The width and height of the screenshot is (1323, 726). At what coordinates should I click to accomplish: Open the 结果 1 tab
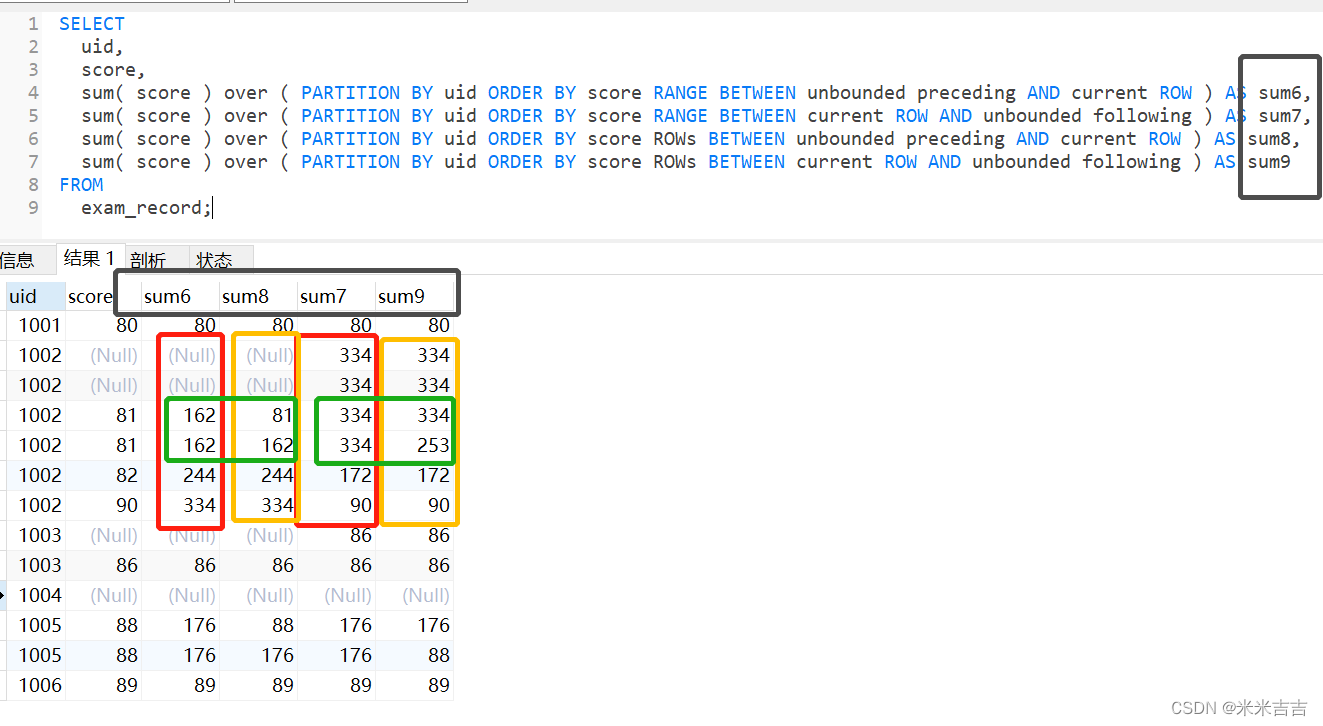[x=90, y=259]
